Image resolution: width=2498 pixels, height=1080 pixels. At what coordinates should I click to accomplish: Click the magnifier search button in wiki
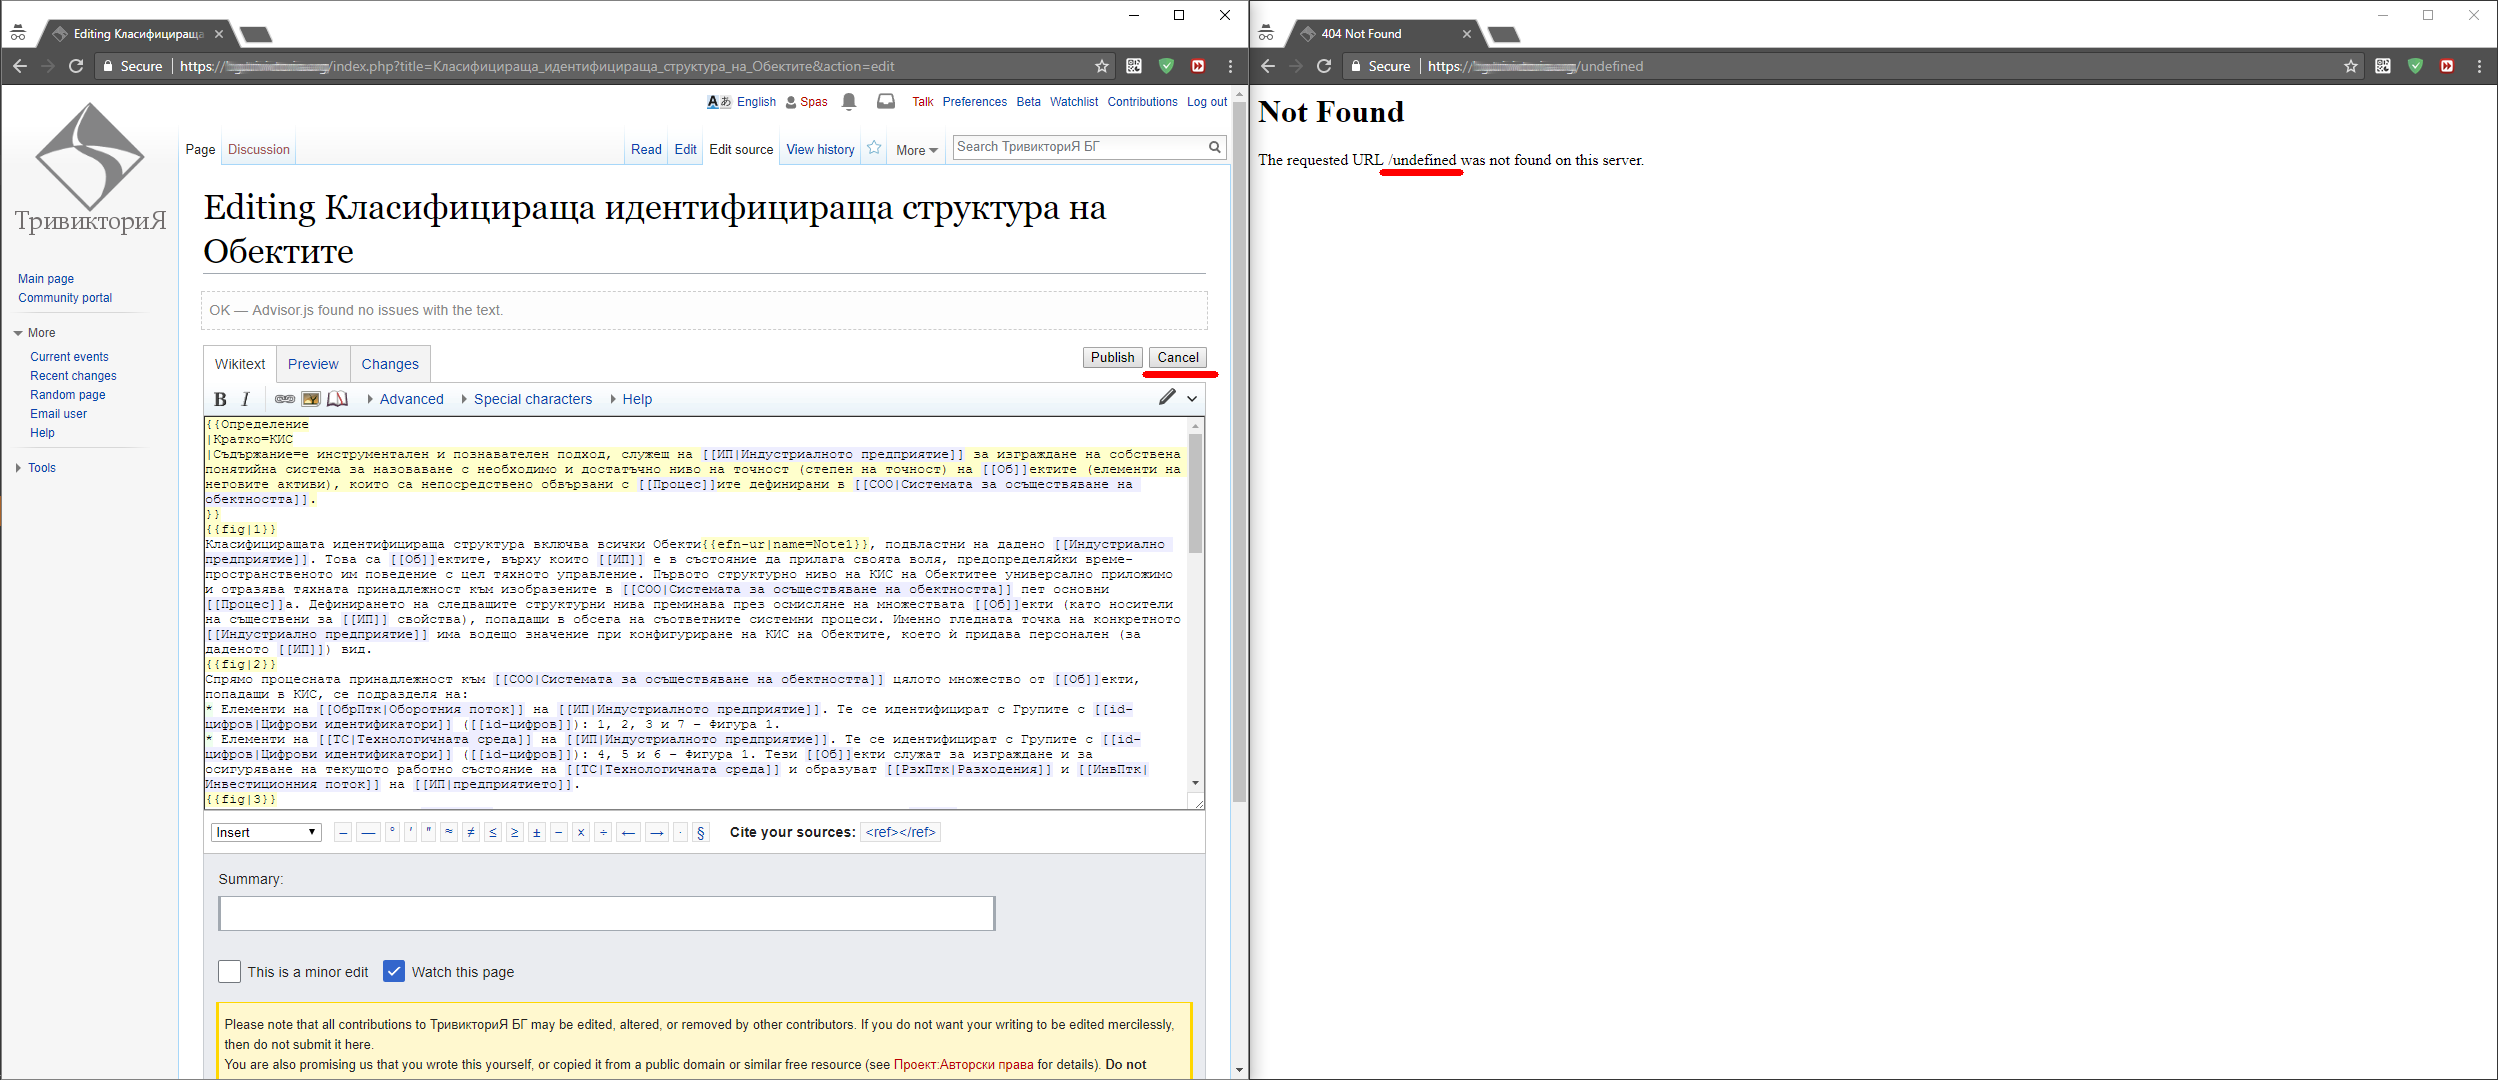[1214, 147]
